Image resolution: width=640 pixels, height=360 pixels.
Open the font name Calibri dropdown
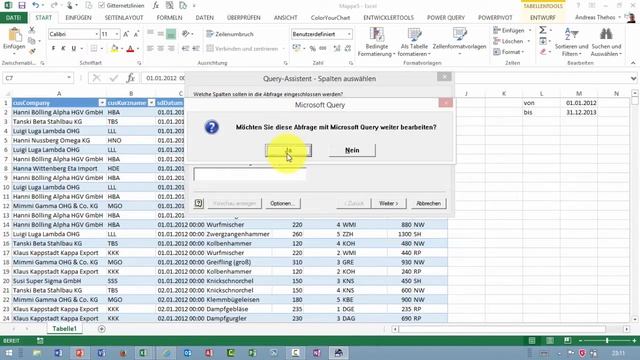(x=96, y=34)
